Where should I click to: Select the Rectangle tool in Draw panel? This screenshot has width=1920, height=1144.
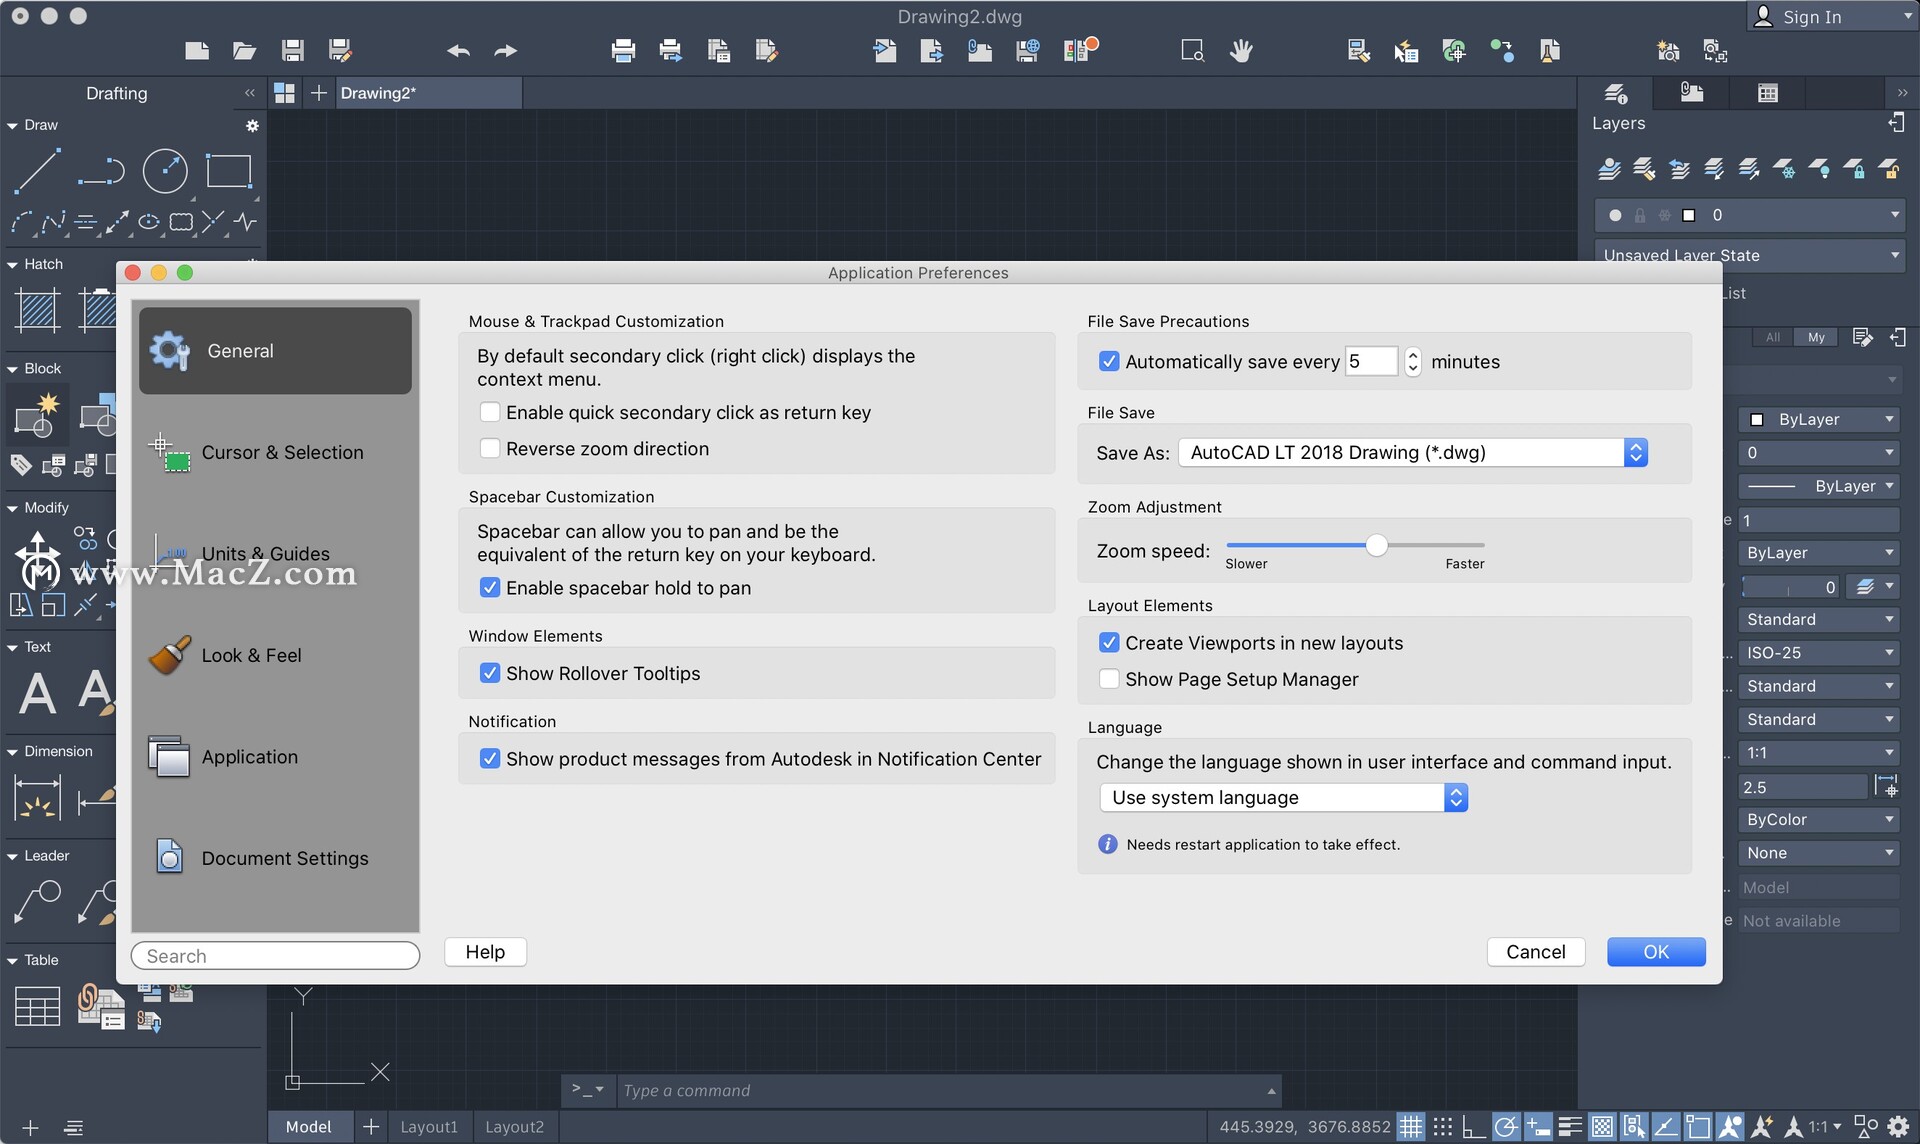[229, 171]
